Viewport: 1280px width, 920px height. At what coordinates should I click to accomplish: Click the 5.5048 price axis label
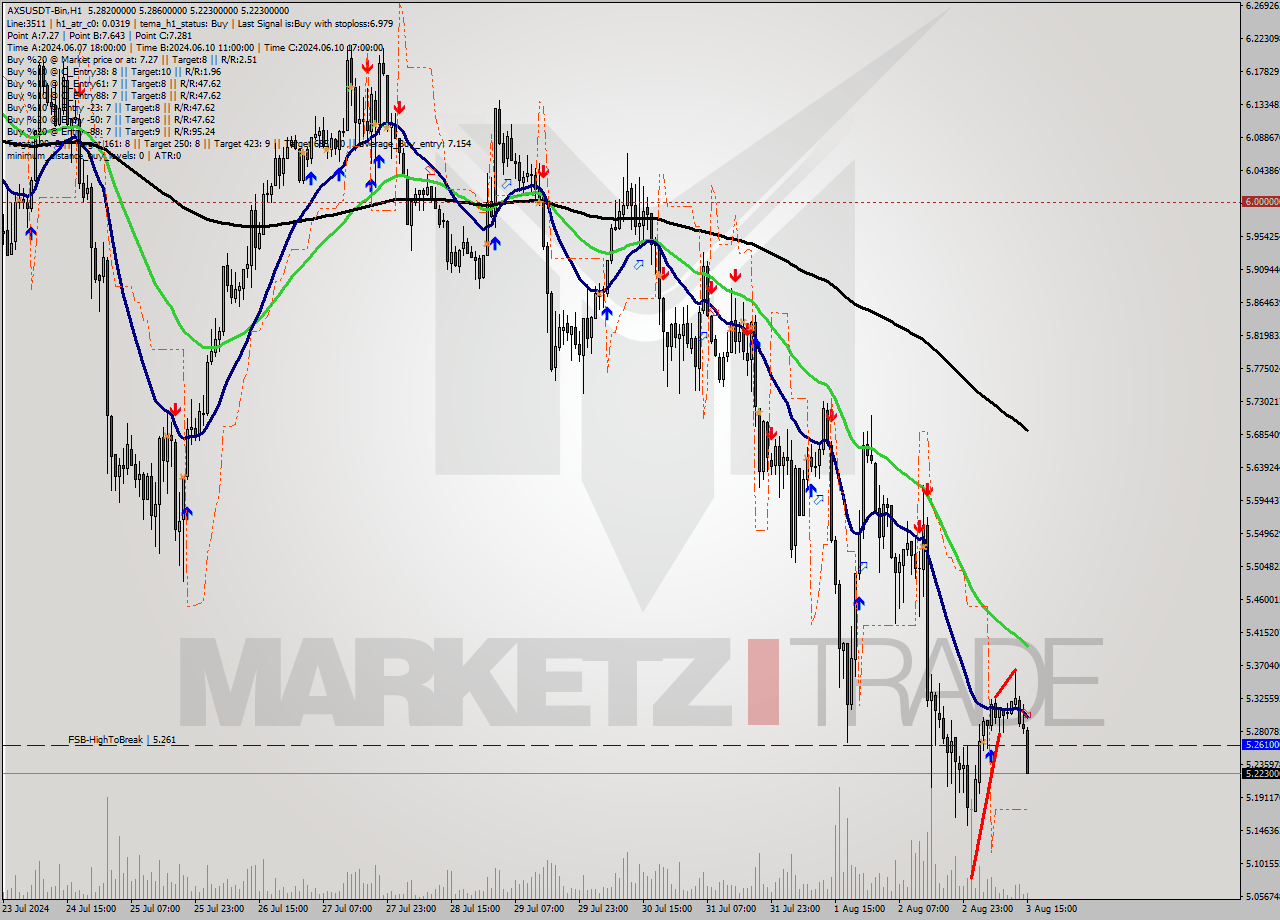click(1263, 566)
